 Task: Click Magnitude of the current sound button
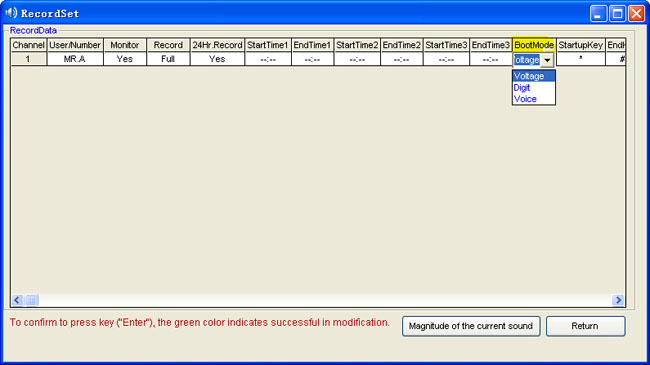click(x=471, y=326)
